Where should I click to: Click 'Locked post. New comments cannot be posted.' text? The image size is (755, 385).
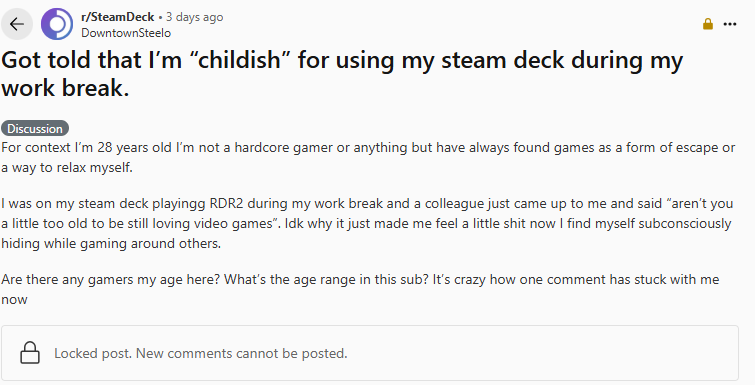[200, 353]
